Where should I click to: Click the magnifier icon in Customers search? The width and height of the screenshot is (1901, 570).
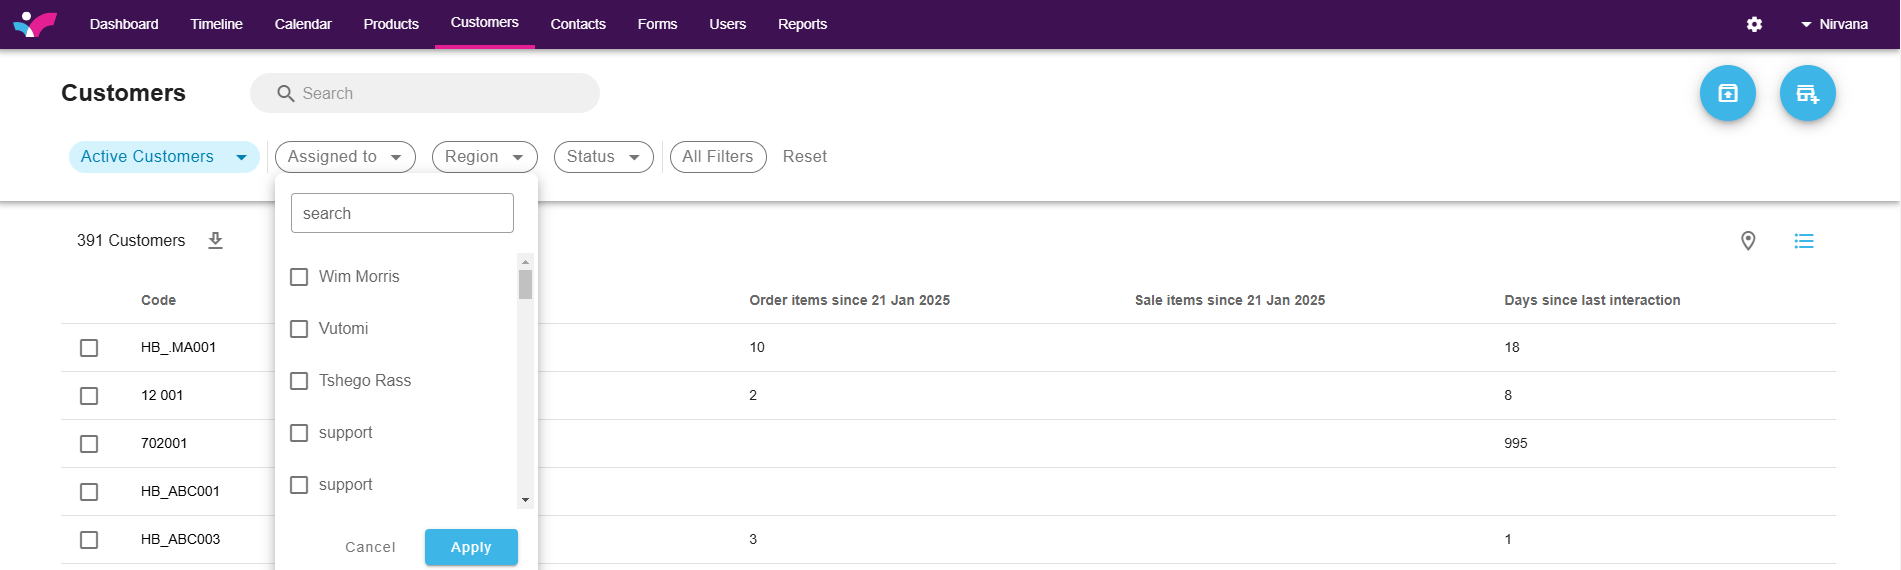(x=286, y=94)
